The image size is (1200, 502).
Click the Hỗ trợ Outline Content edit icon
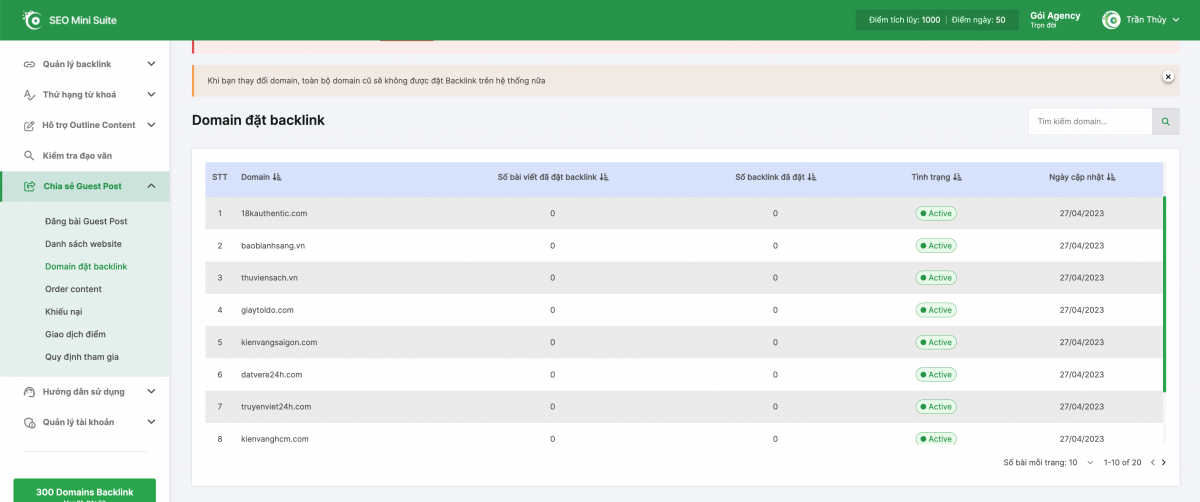tap(29, 125)
